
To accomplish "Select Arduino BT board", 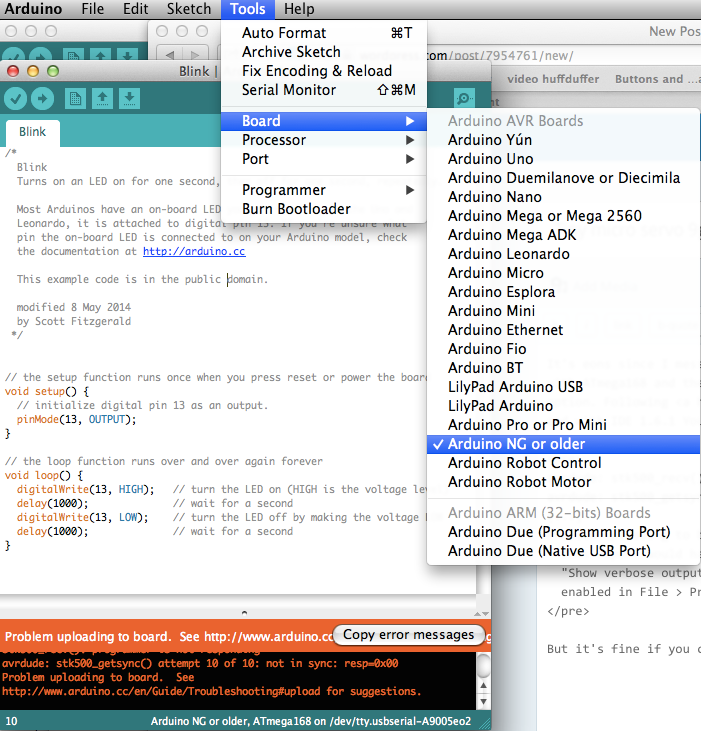I will (563, 368).
